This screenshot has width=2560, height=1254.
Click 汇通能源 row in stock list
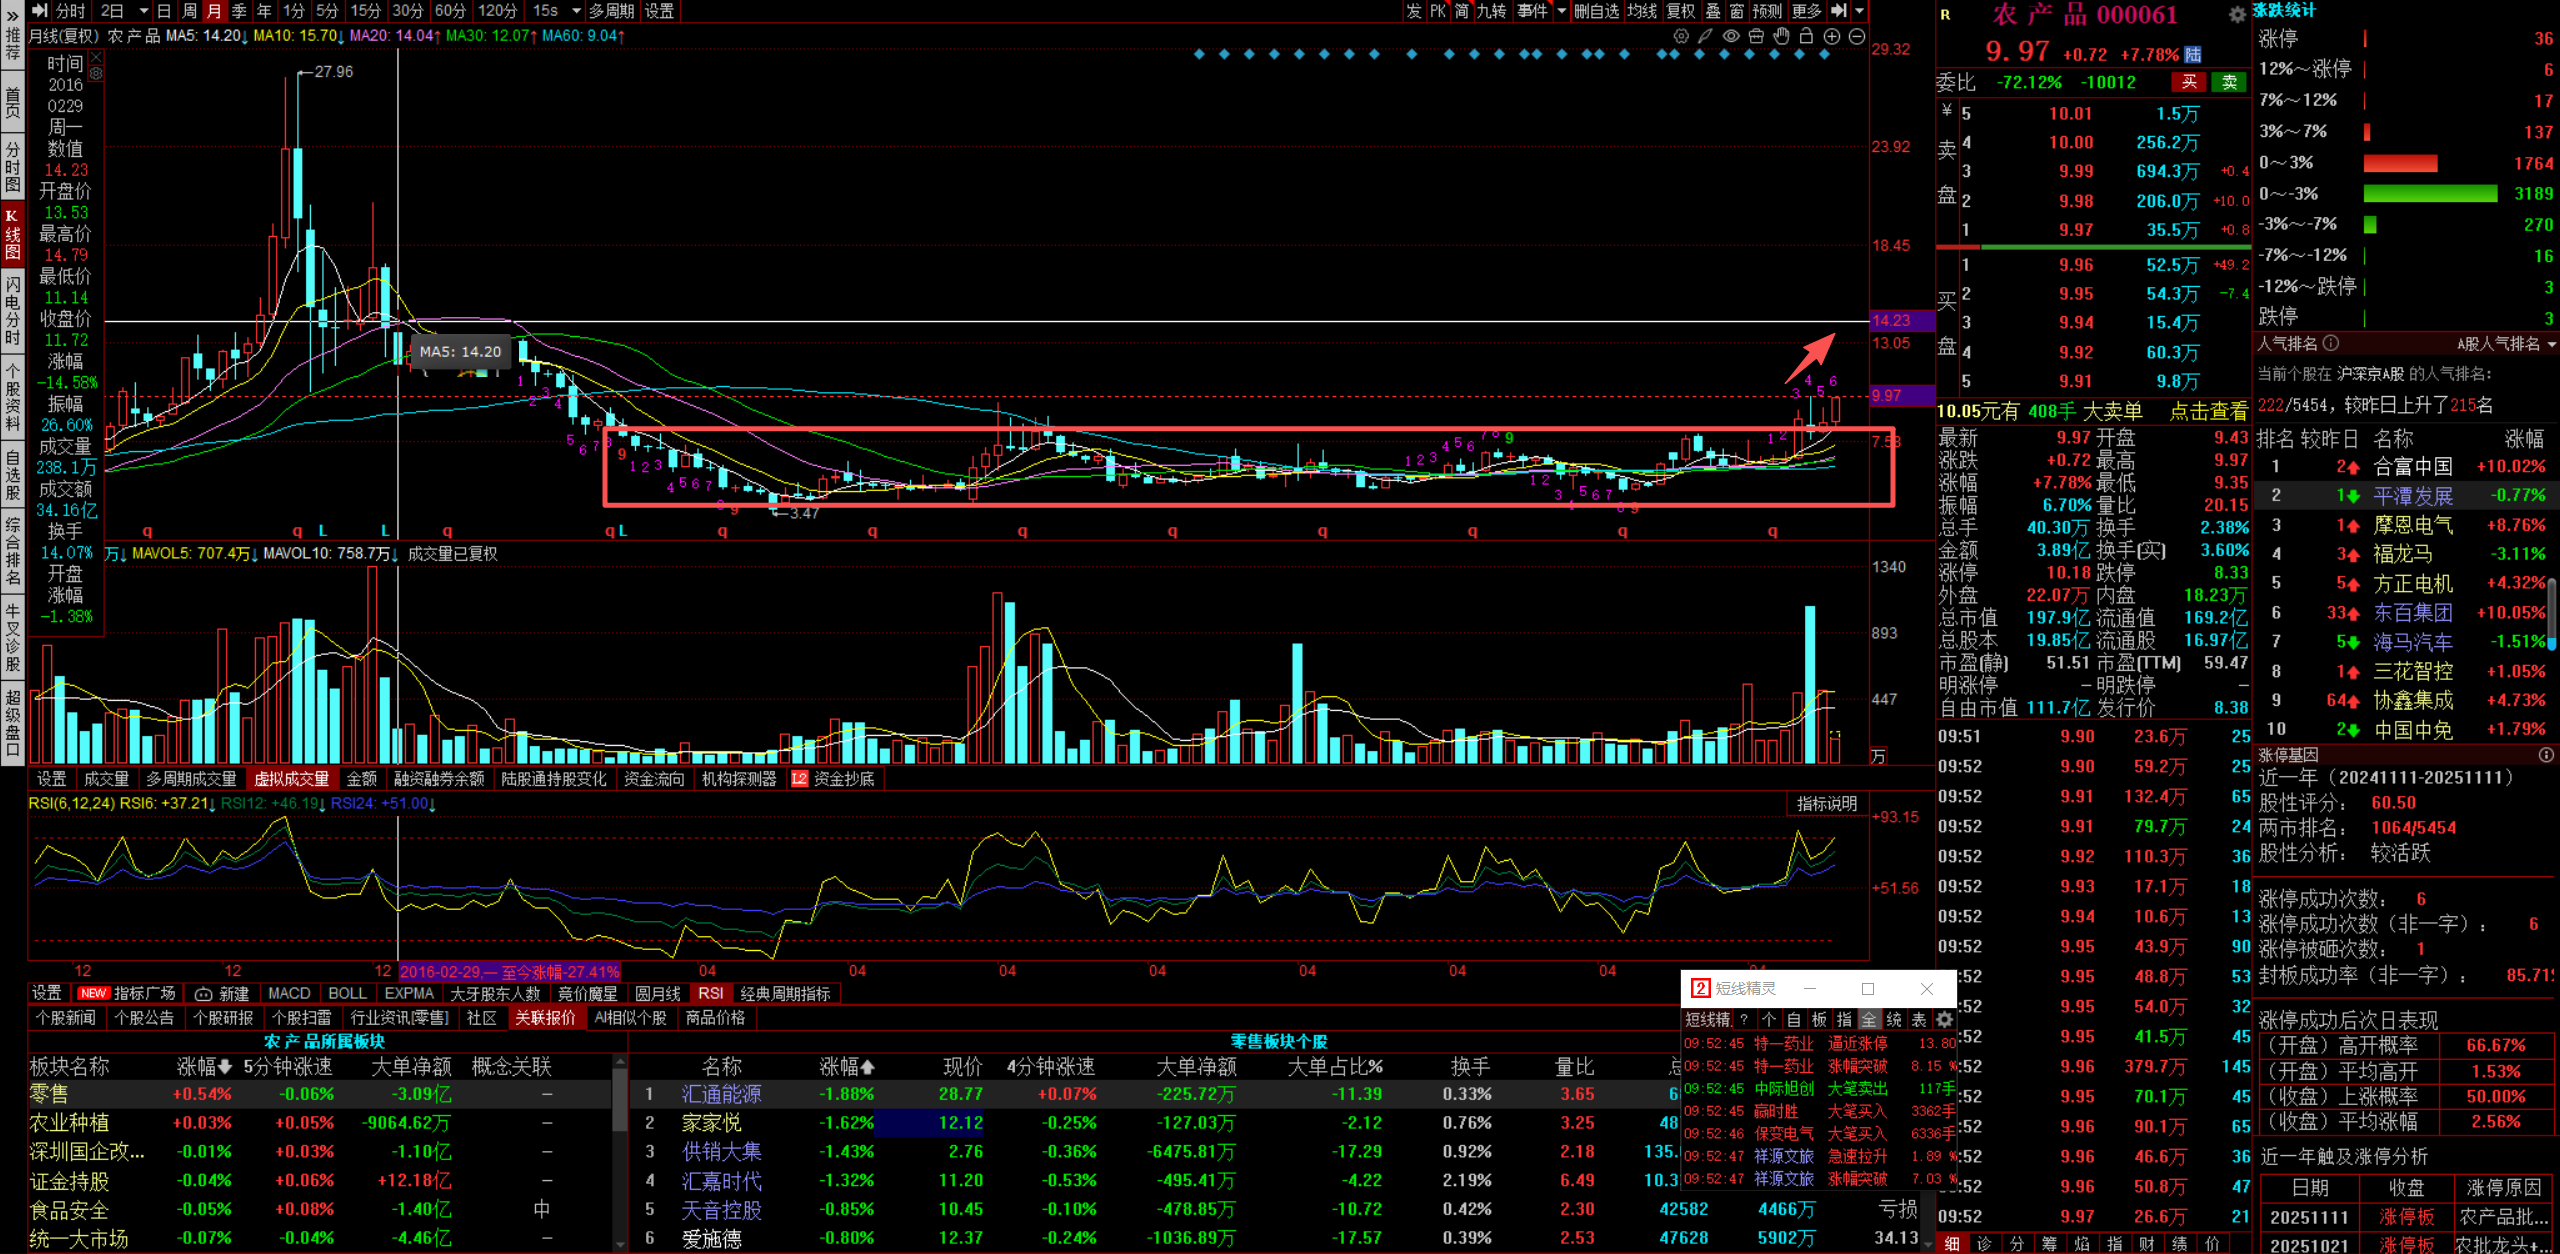tap(721, 1094)
